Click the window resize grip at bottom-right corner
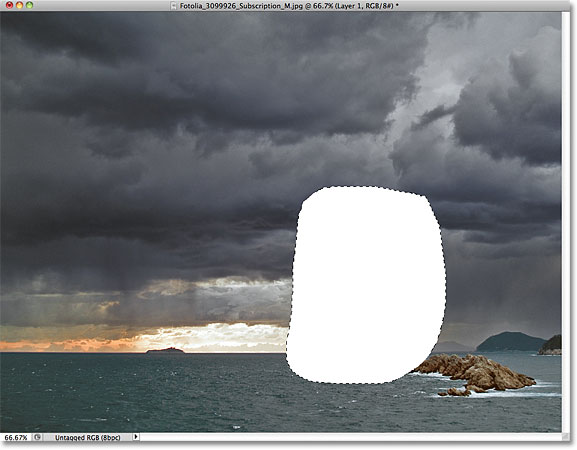Screen dimensions: 577x450 point(565,437)
